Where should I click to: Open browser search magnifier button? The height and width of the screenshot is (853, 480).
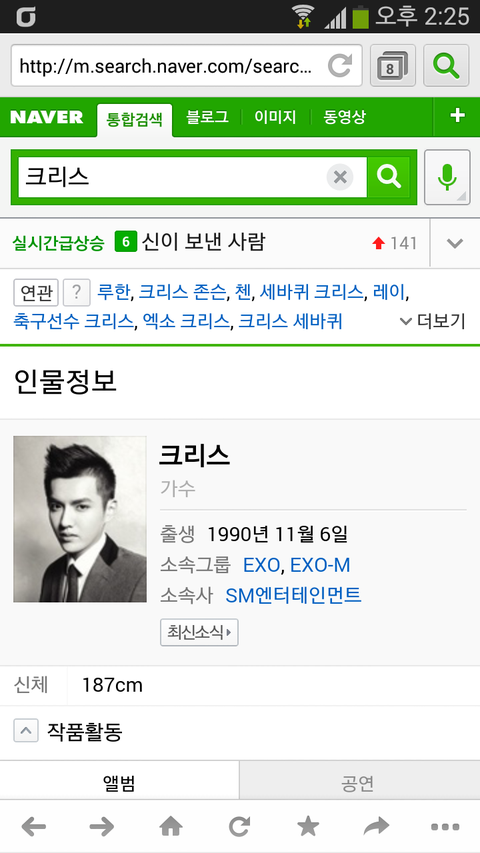(446, 66)
